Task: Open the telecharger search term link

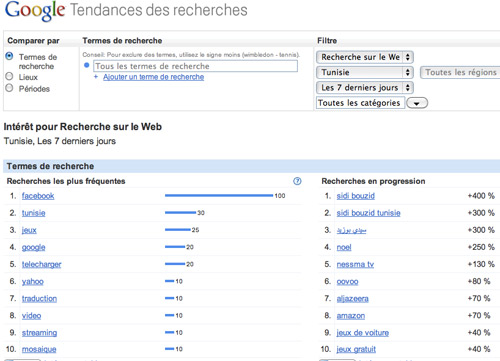Action: point(41,264)
